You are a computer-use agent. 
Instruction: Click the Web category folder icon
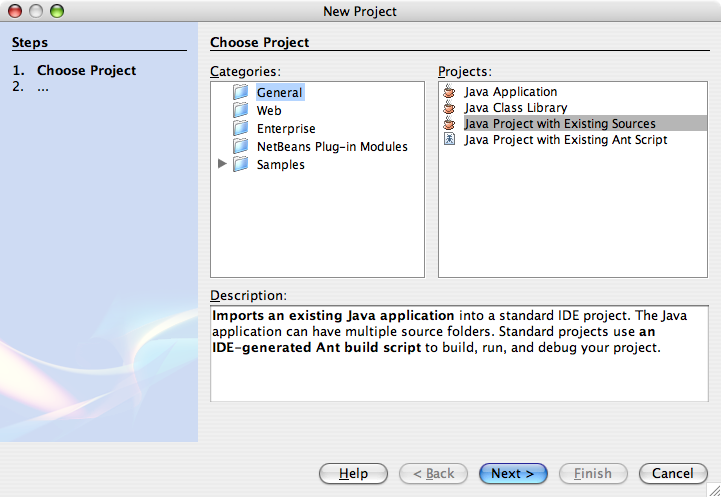pos(240,111)
